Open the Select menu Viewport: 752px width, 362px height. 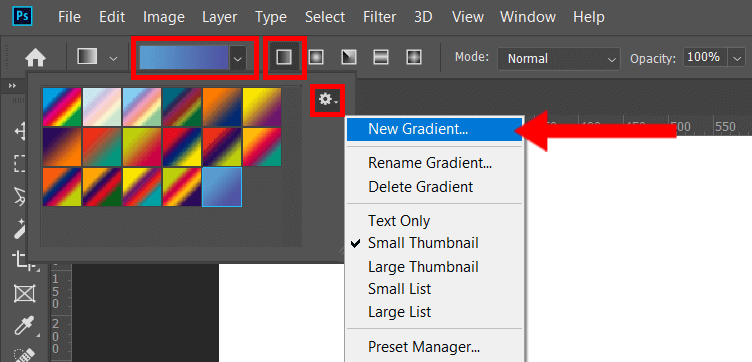pos(325,18)
